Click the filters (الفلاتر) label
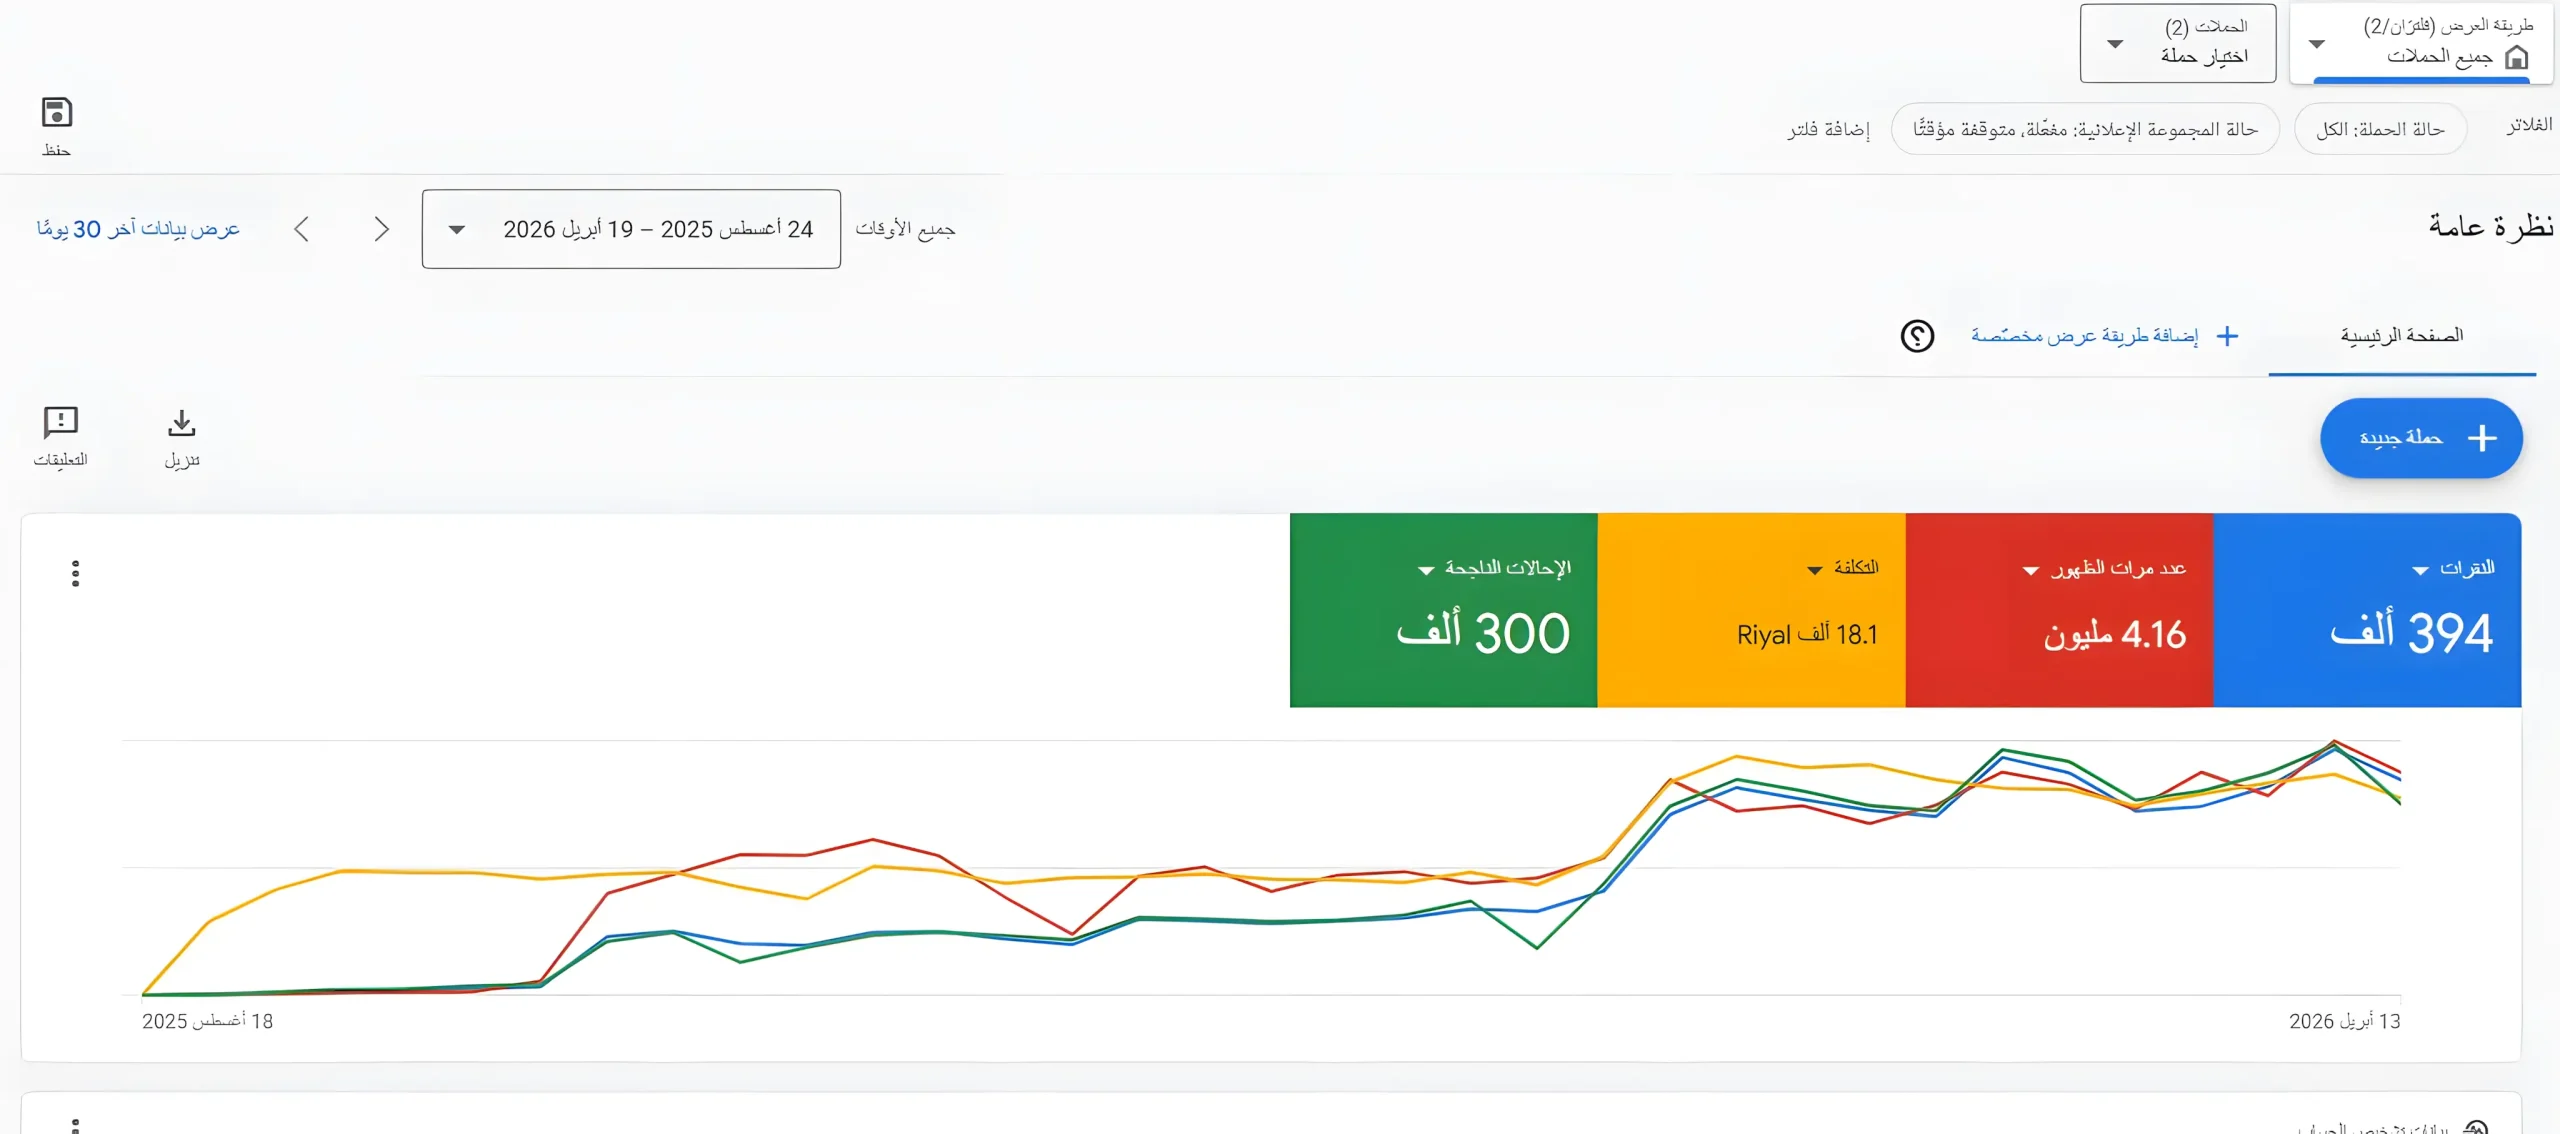This screenshot has height=1134, width=2560. point(2529,125)
